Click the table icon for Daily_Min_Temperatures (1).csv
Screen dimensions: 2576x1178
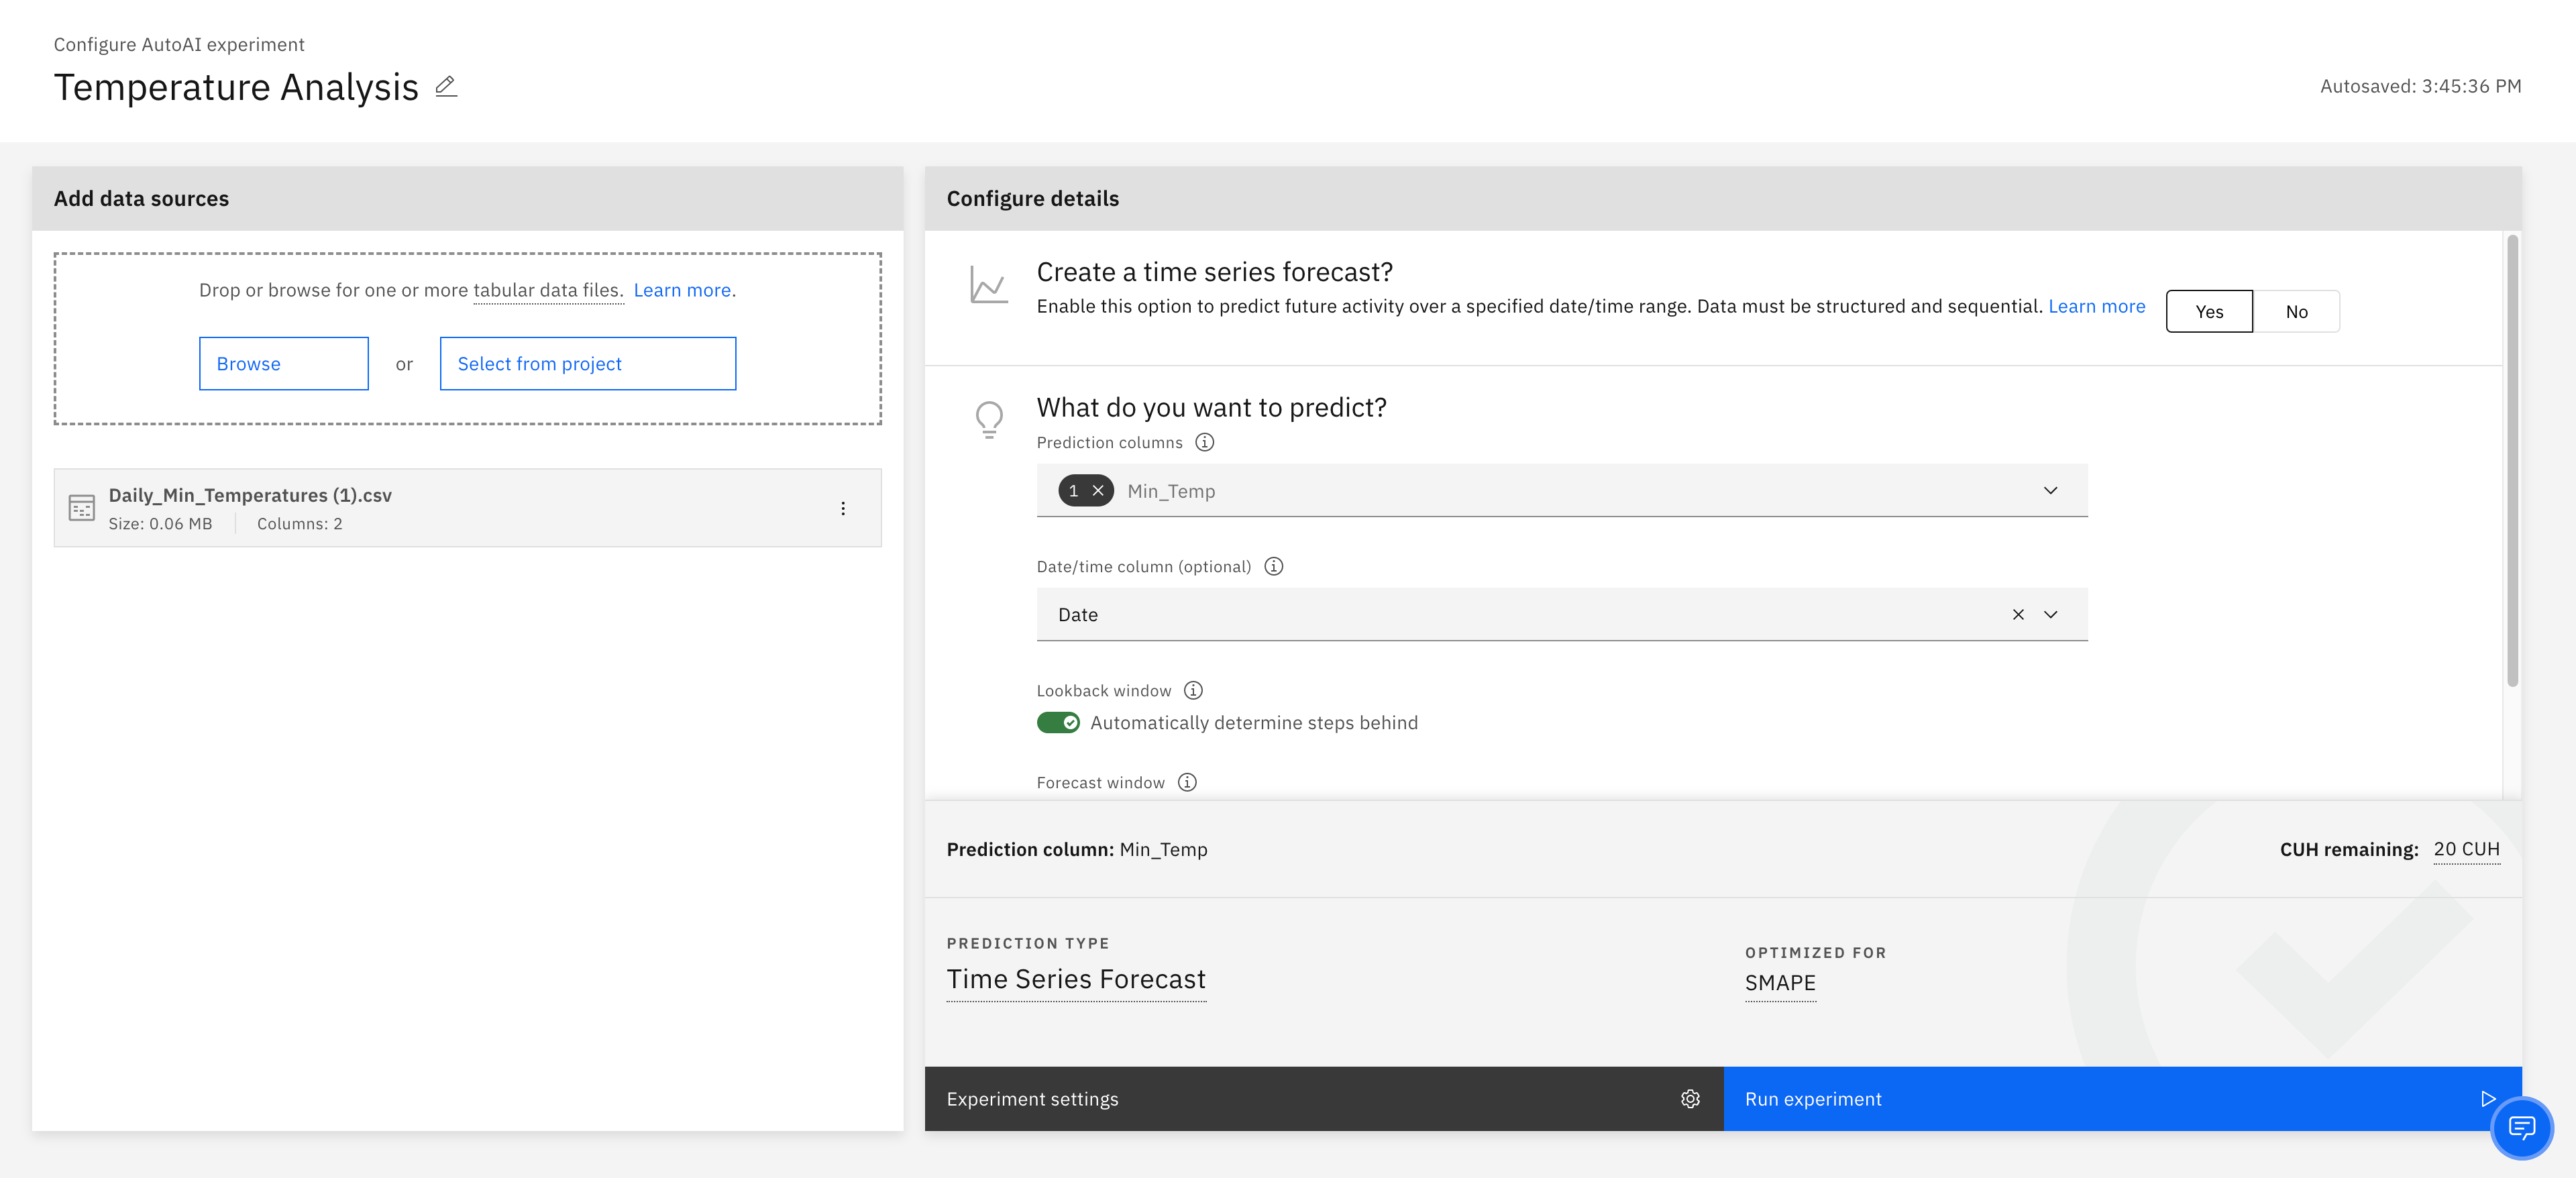tap(82, 508)
